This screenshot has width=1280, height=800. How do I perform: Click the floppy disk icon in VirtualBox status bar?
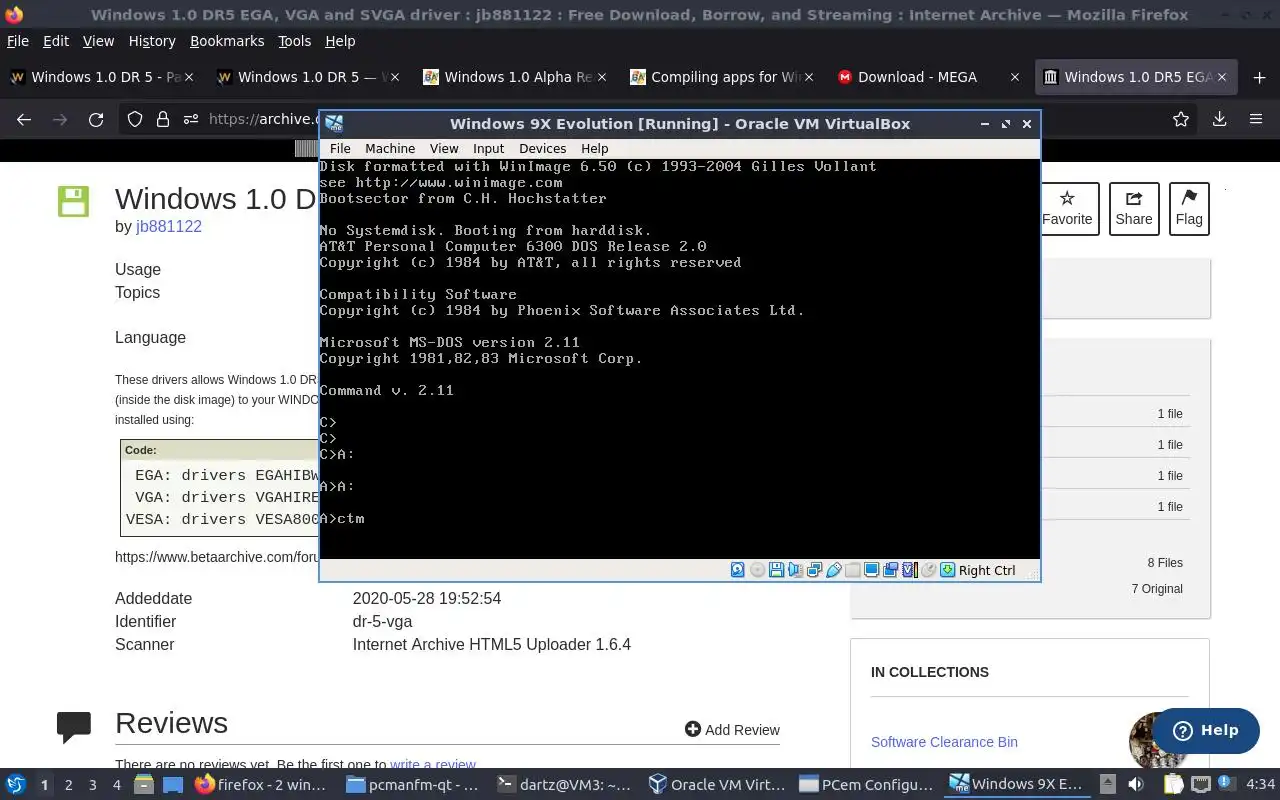coord(776,570)
